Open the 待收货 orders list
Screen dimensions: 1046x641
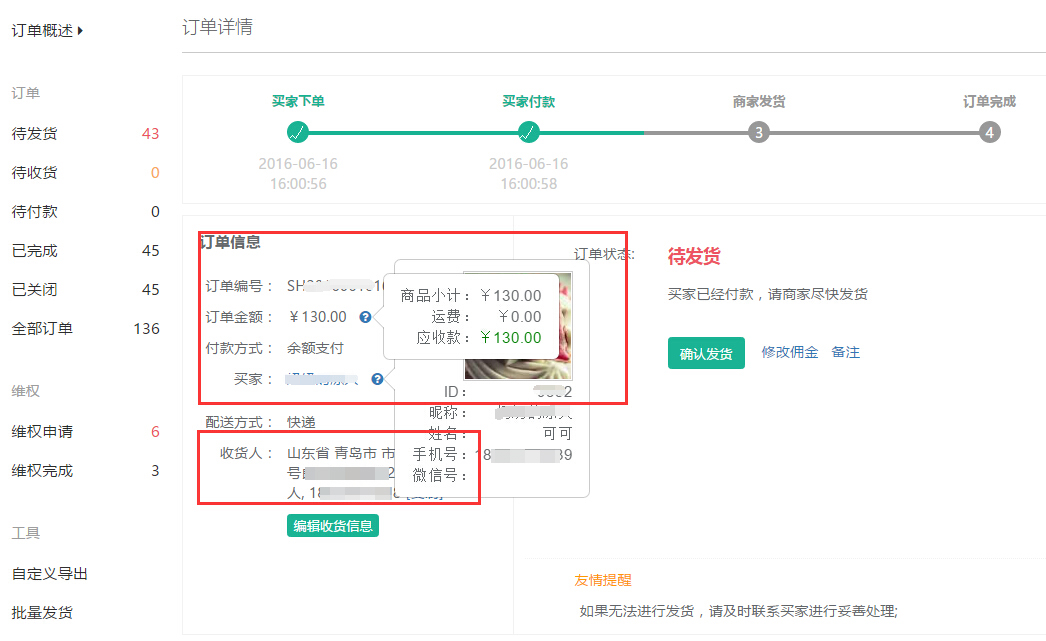point(35,173)
